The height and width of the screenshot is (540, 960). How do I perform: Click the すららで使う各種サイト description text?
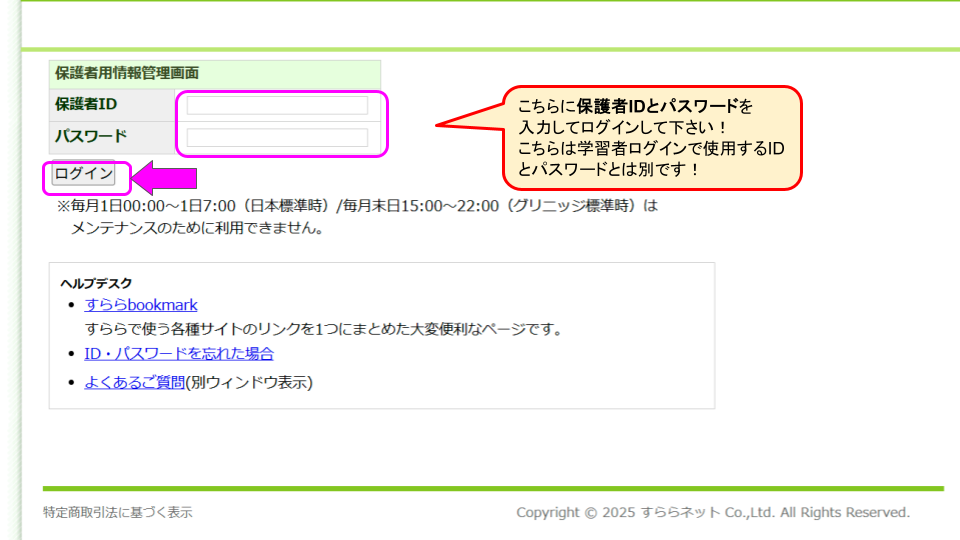pyautogui.click(x=323, y=329)
